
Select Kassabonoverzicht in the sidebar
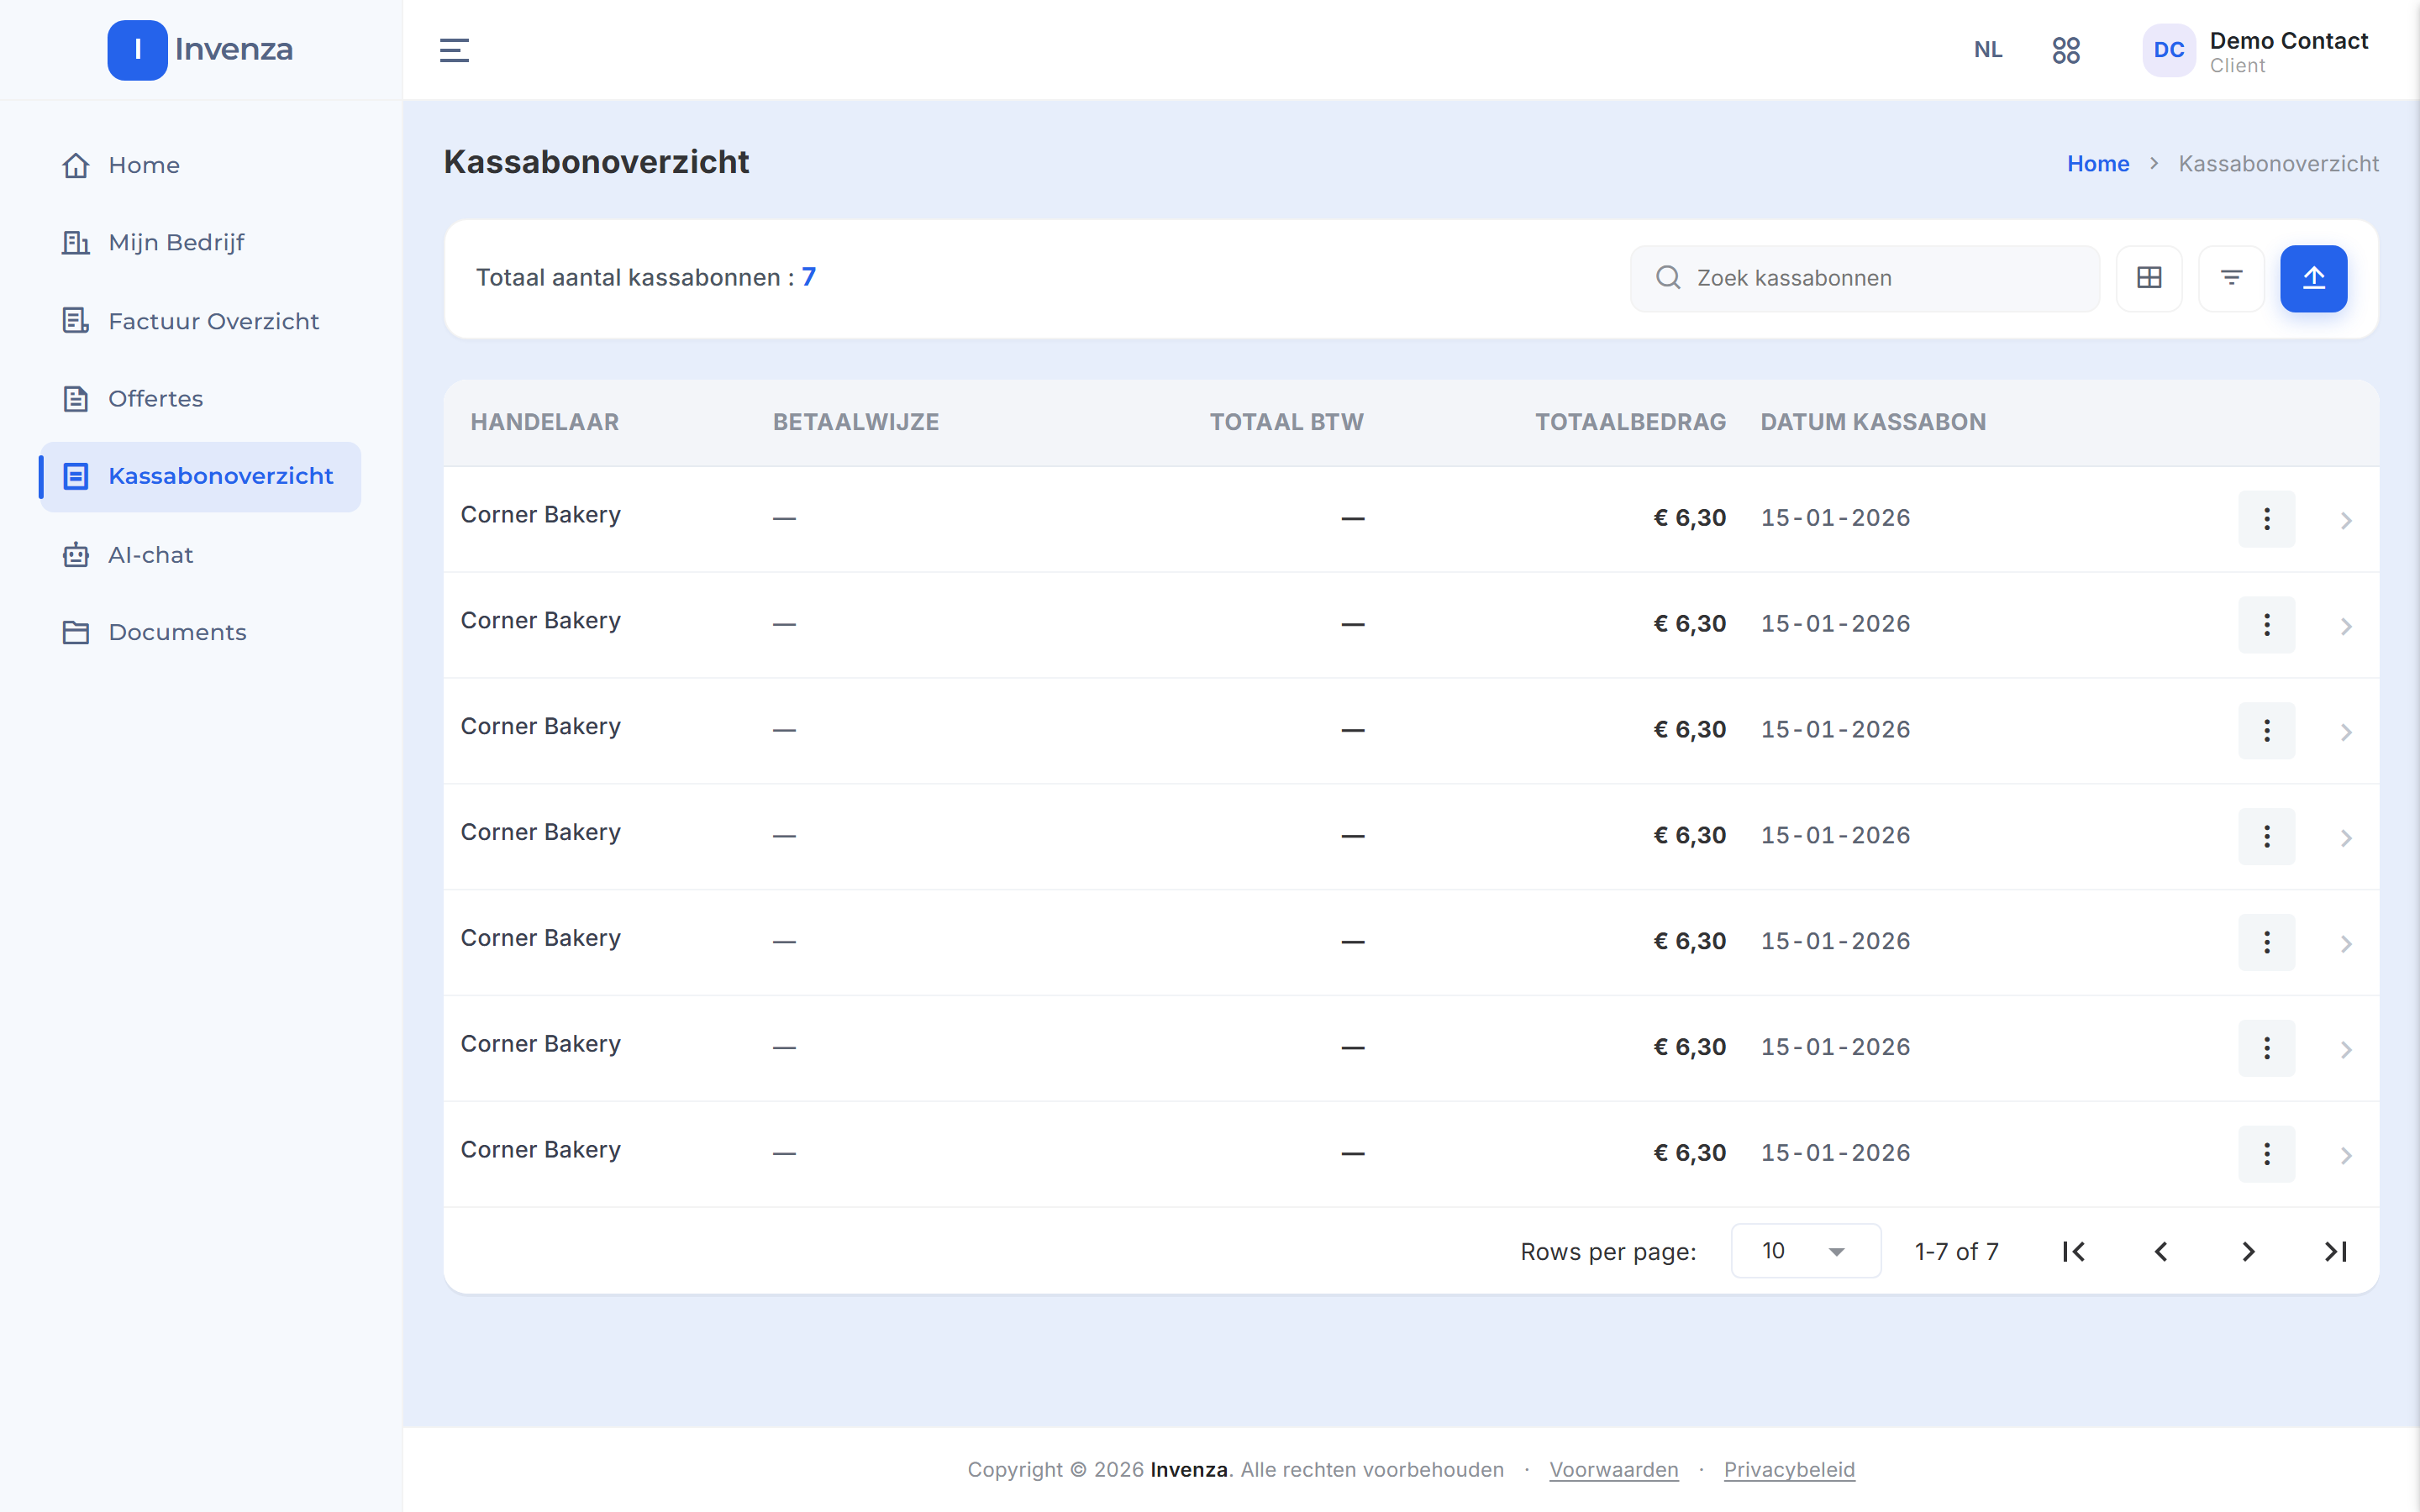point(200,477)
